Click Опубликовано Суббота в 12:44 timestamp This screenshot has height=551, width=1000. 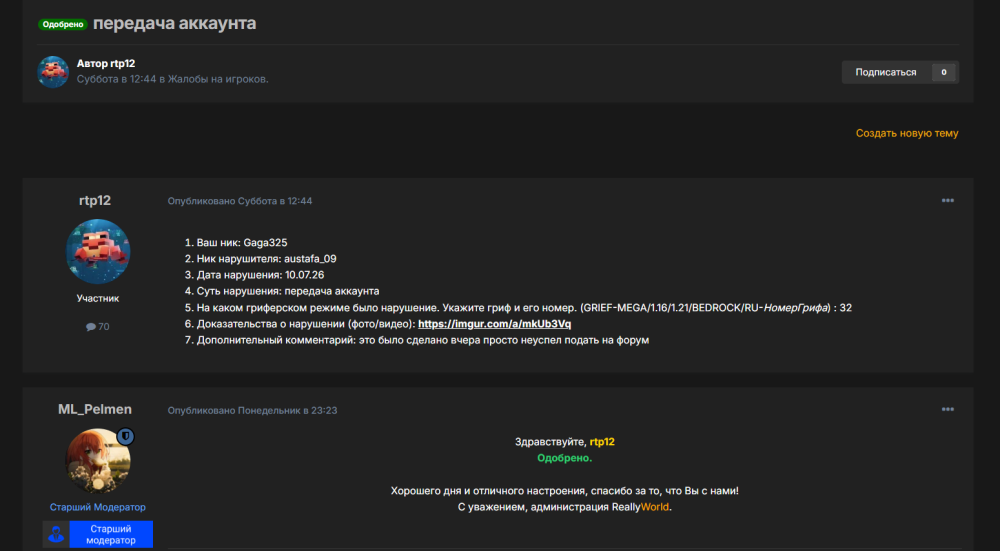pyautogui.click(x=240, y=201)
